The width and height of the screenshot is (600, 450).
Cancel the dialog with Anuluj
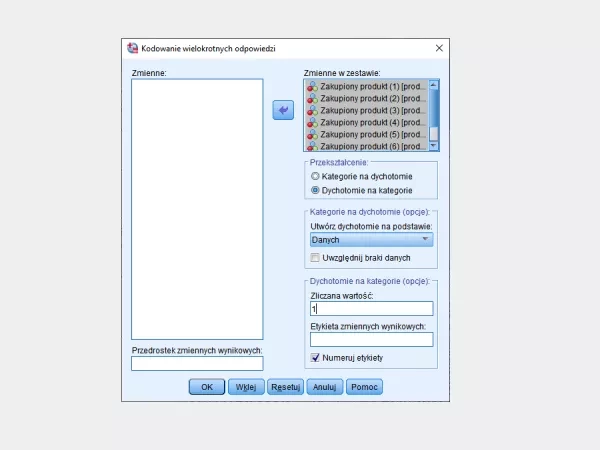point(324,386)
